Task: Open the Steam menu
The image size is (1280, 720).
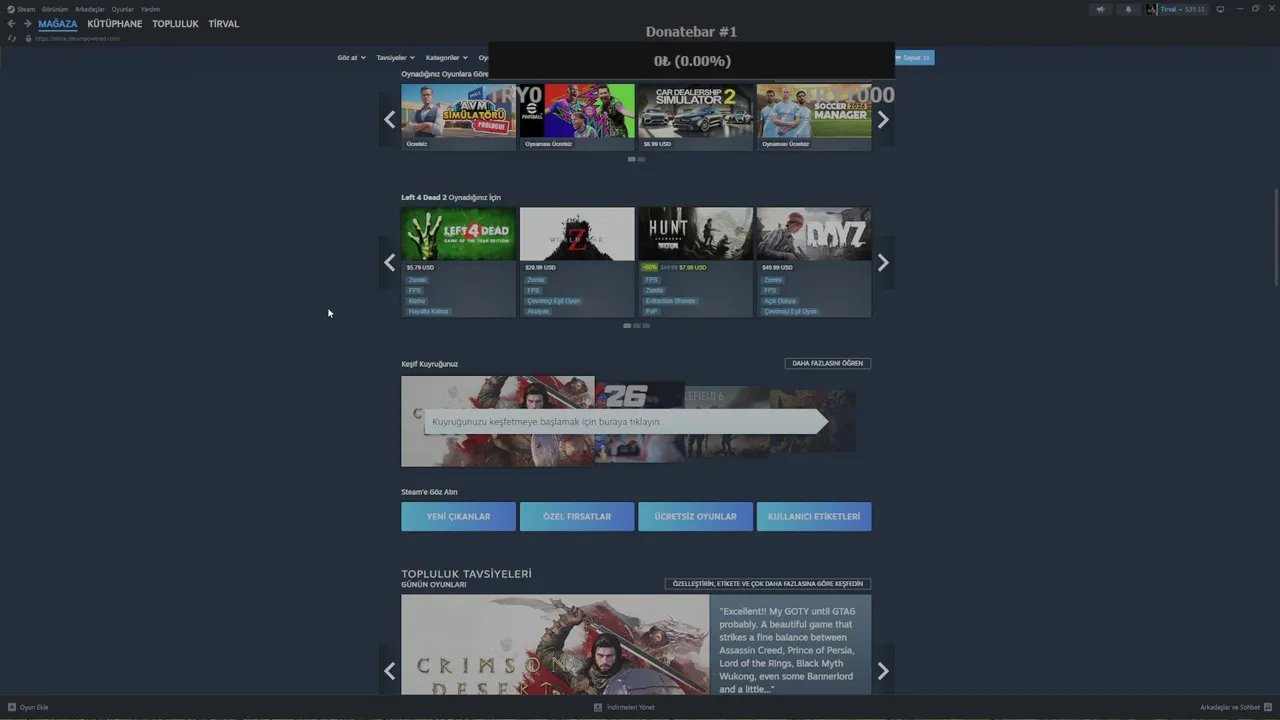Action: (26, 9)
